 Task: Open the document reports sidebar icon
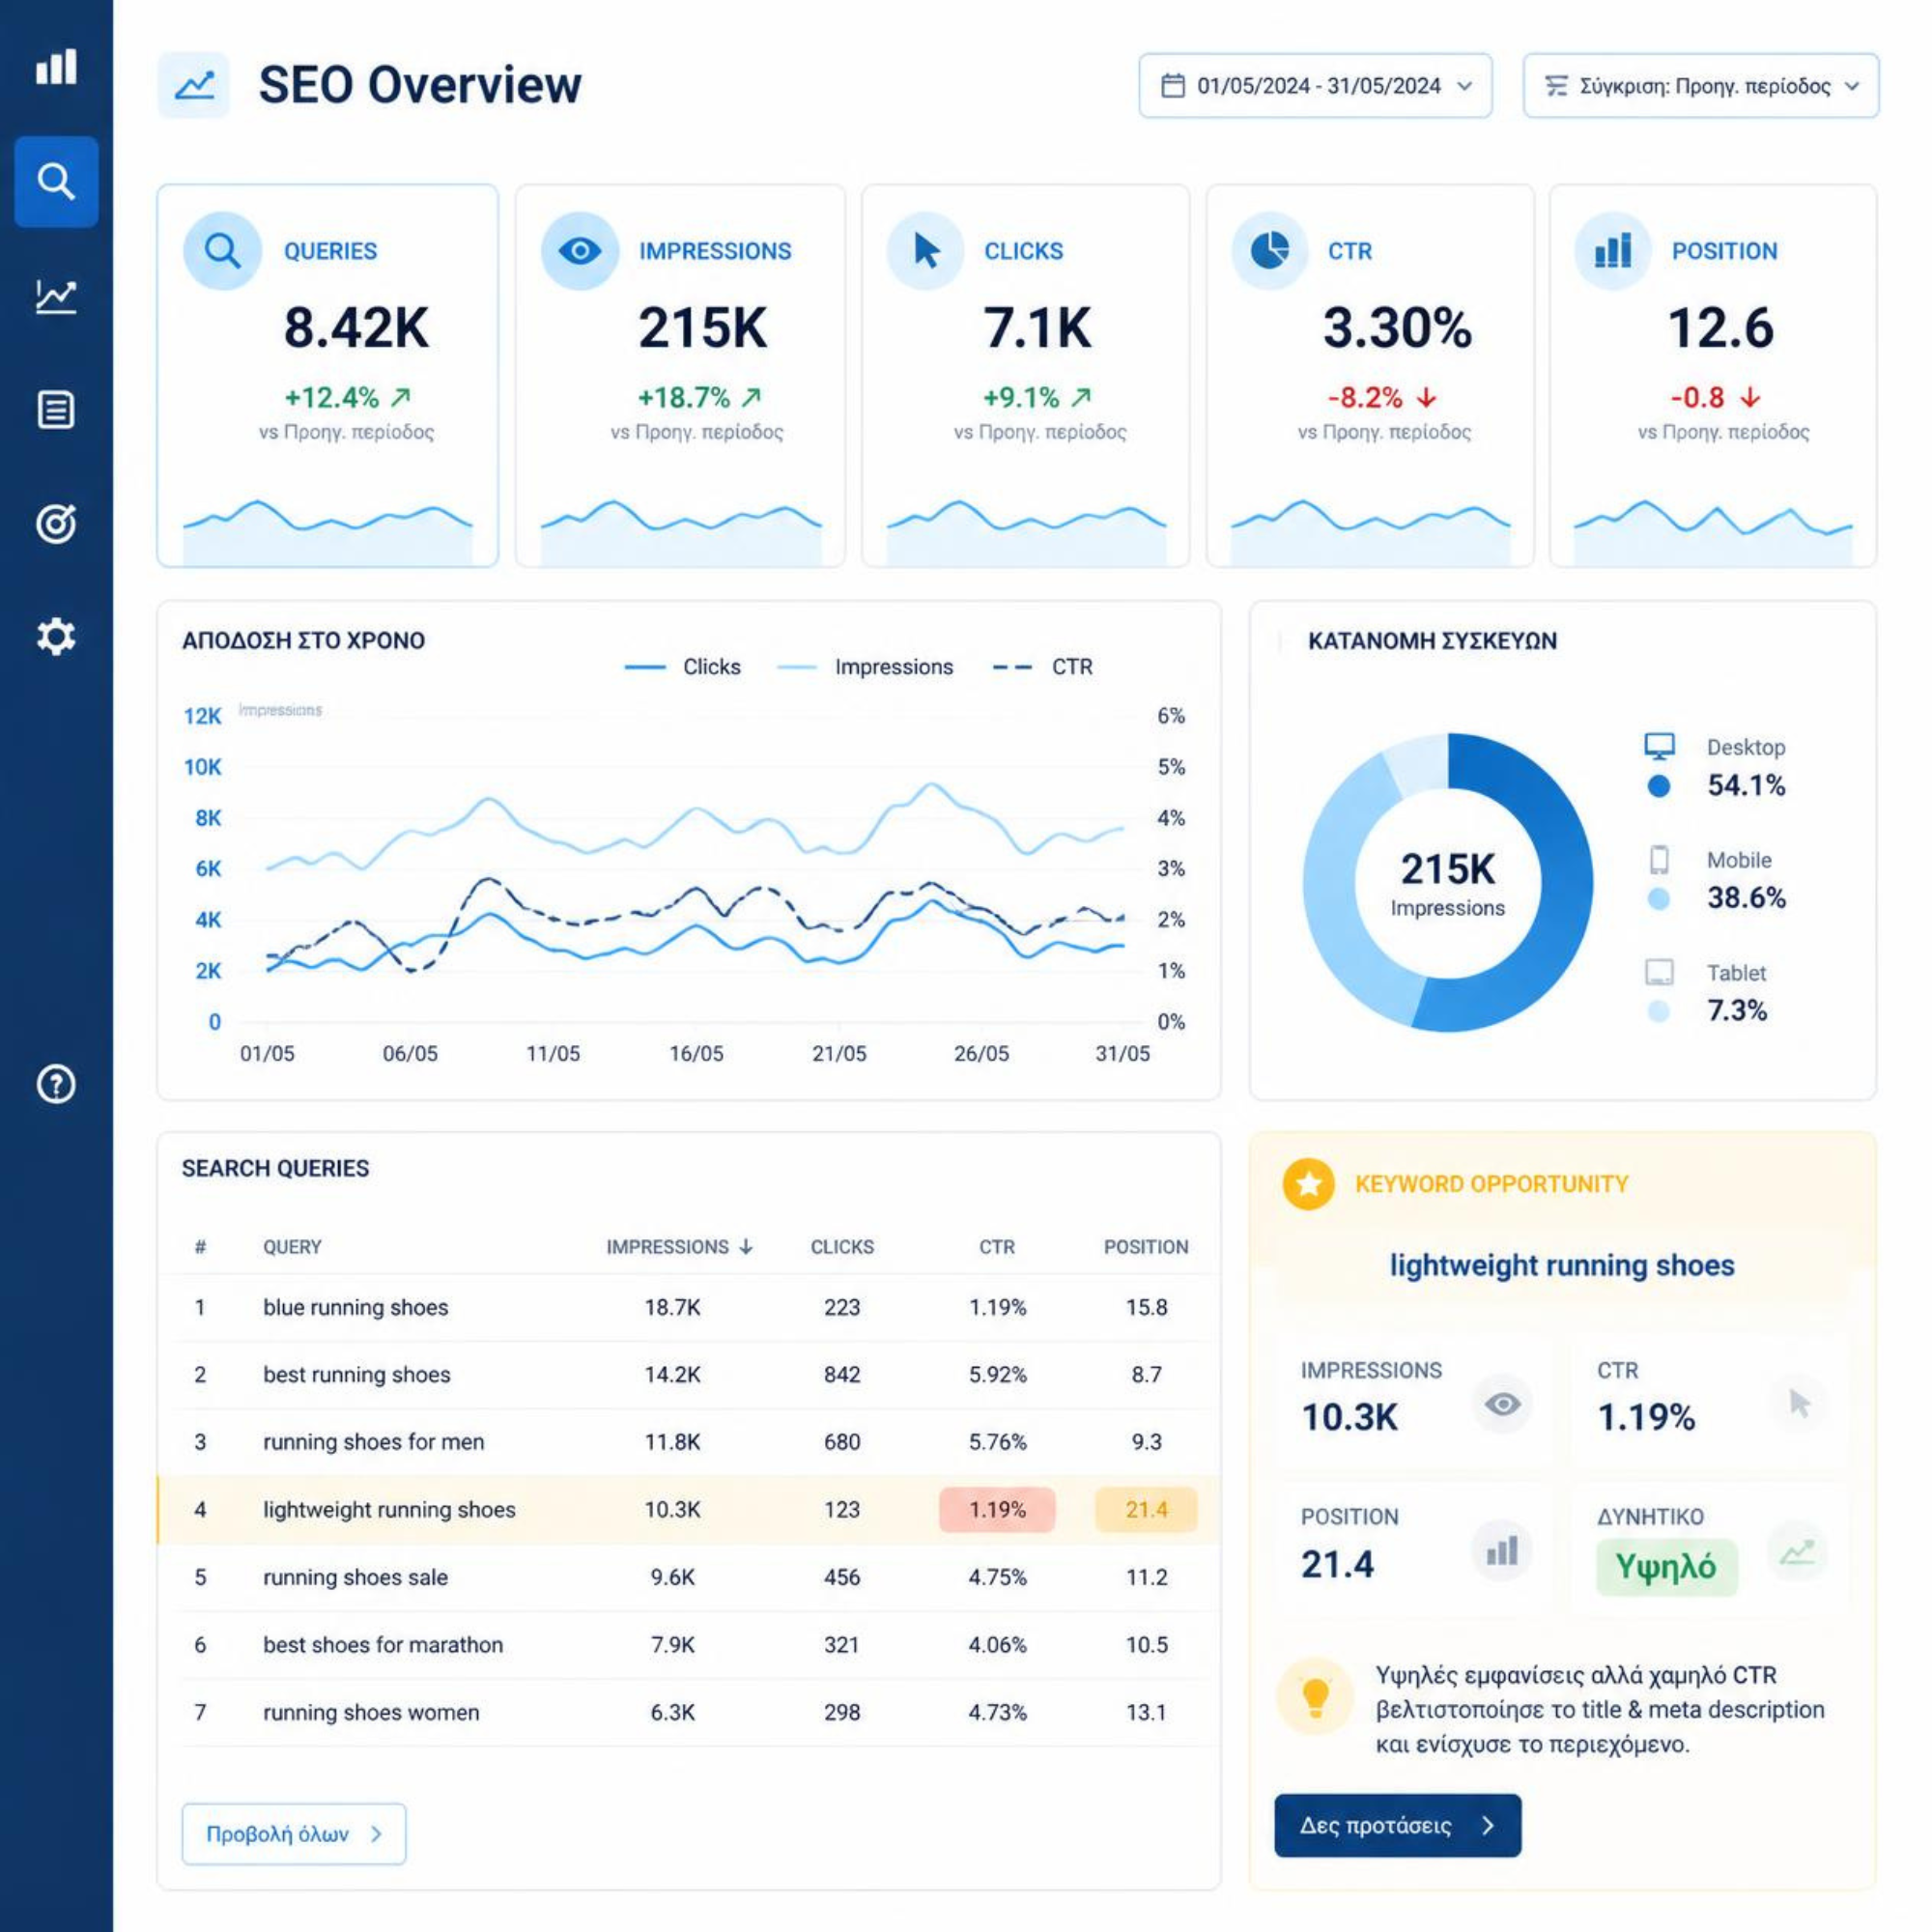click(56, 410)
